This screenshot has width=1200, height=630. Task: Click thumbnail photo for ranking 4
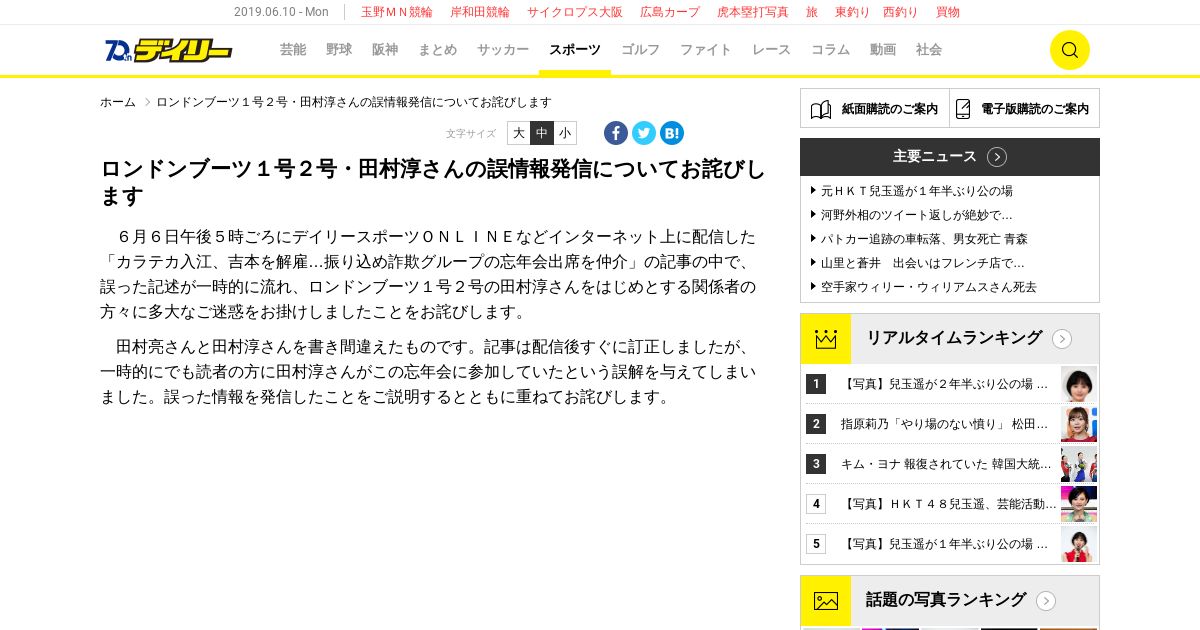1079,504
